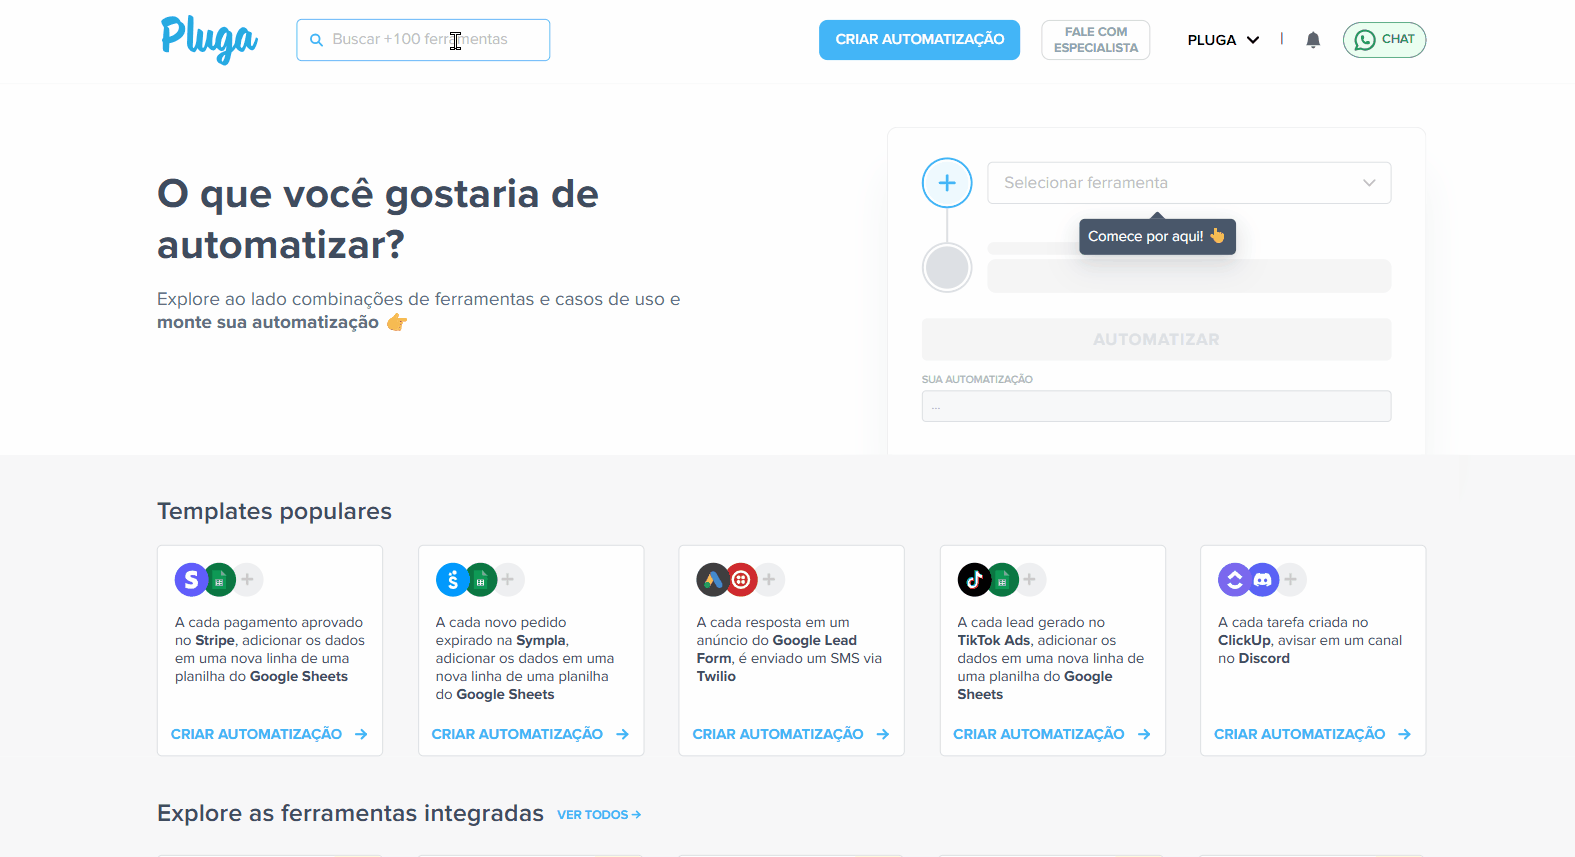The height and width of the screenshot is (857, 1575).
Task: Open the notifications bell
Action: coord(1313,40)
